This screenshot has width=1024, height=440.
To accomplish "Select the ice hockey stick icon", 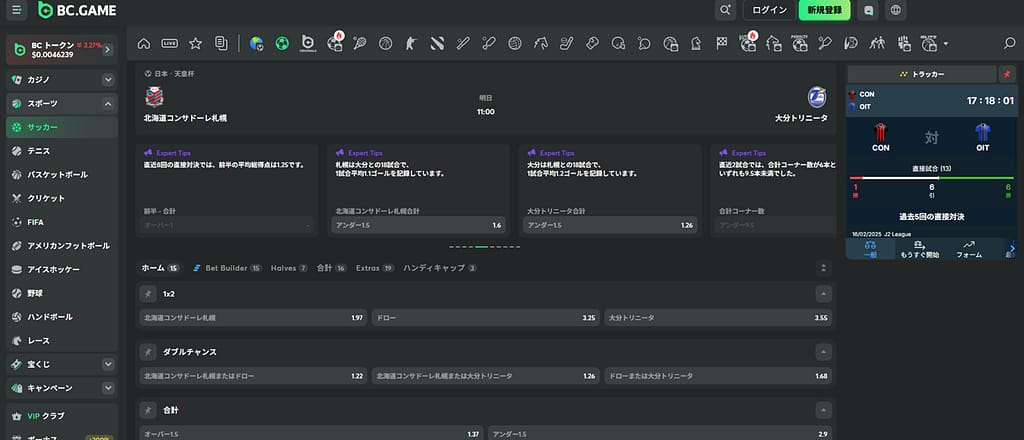I will tap(566, 44).
